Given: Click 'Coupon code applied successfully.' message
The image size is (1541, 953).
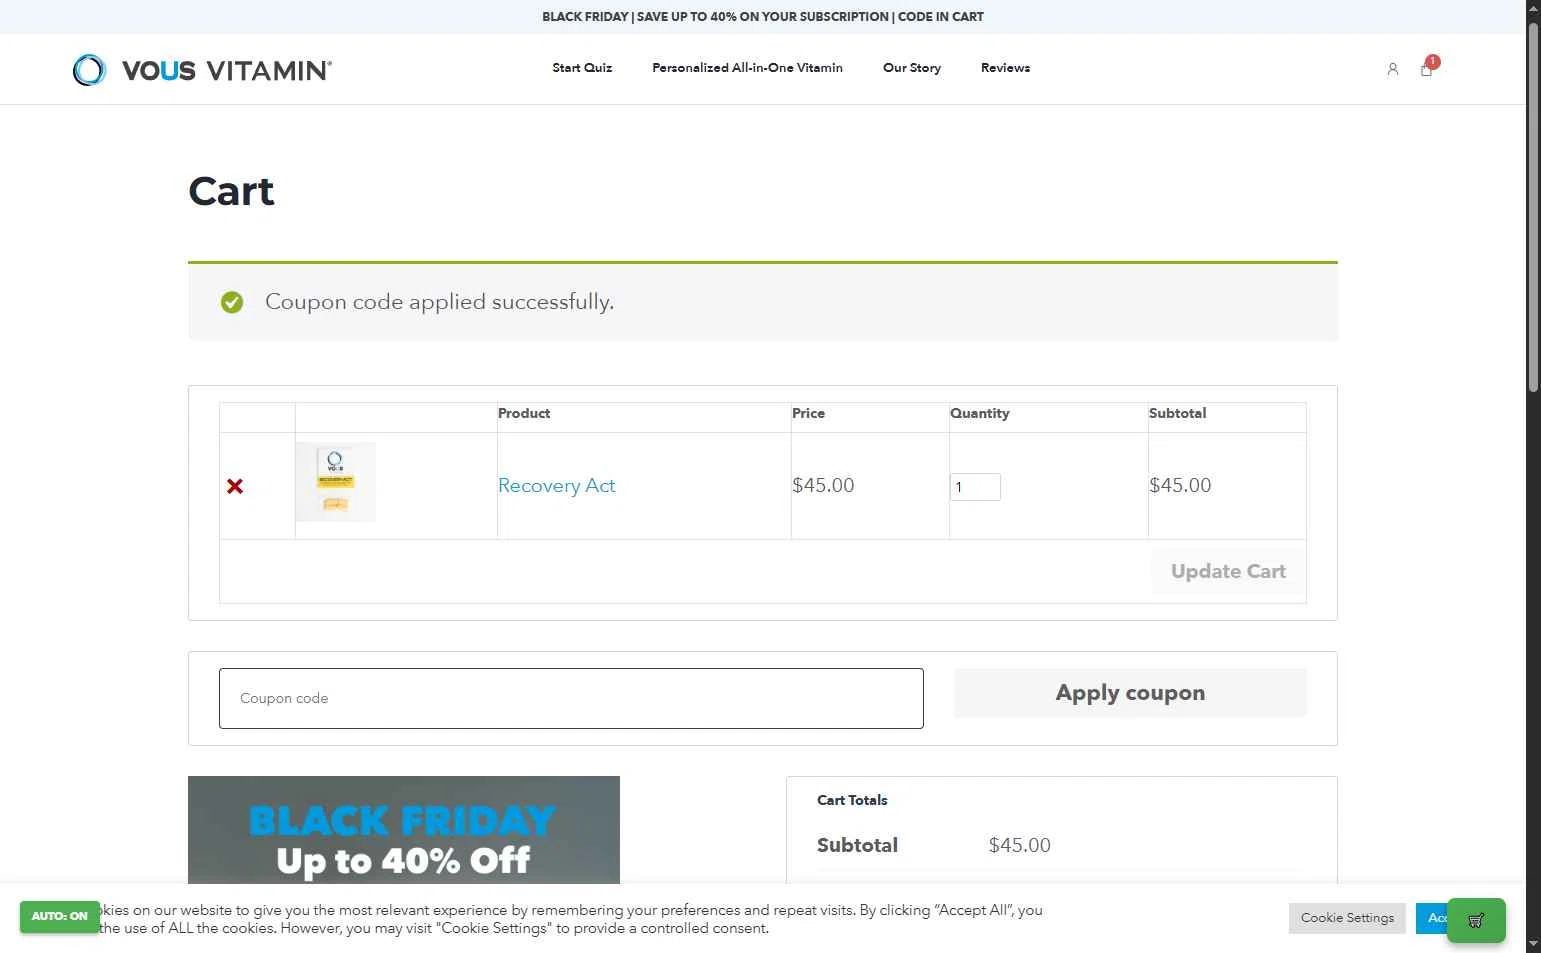Looking at the screenshot, I should click(439, 302).
